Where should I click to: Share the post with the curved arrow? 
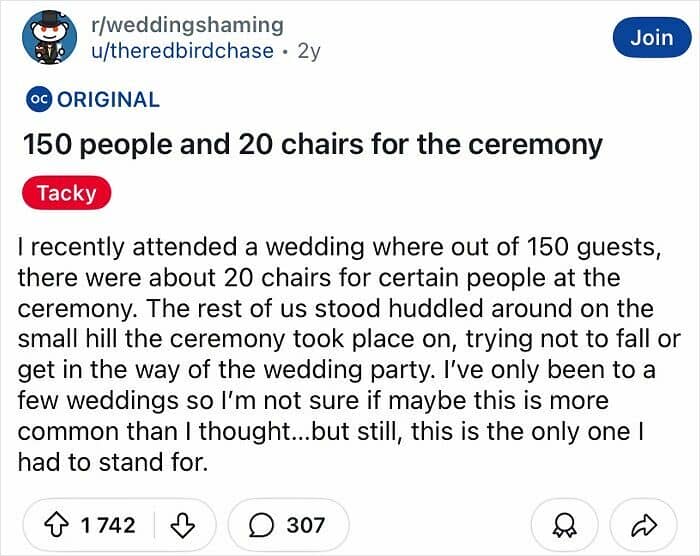point(643,525)
